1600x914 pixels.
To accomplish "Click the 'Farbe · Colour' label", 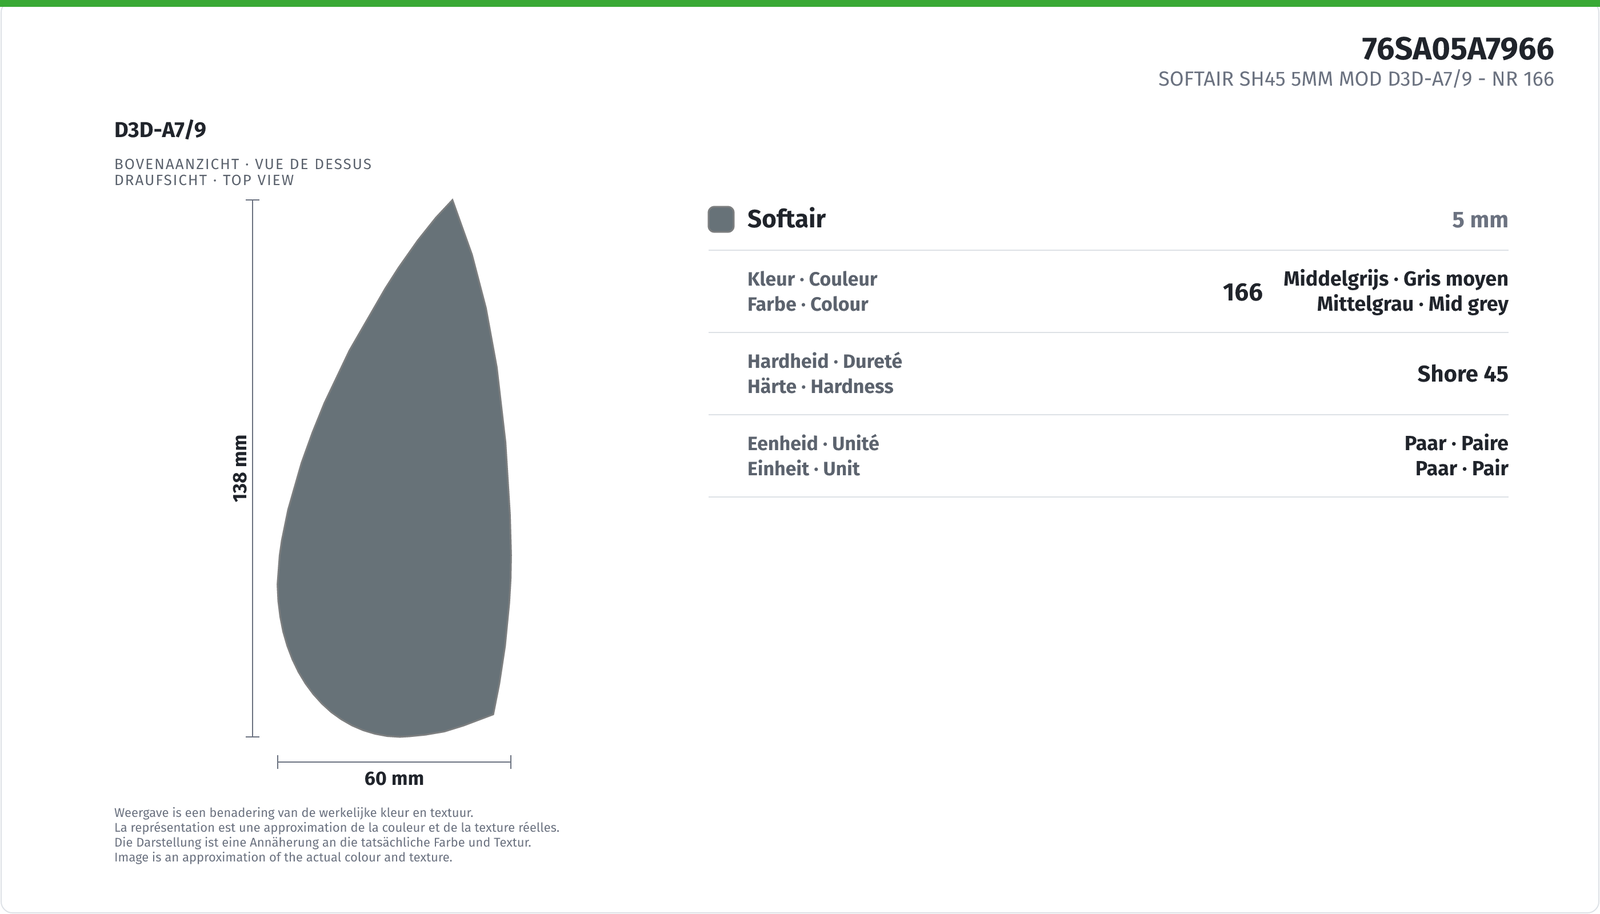I will (x=807, y=304).
